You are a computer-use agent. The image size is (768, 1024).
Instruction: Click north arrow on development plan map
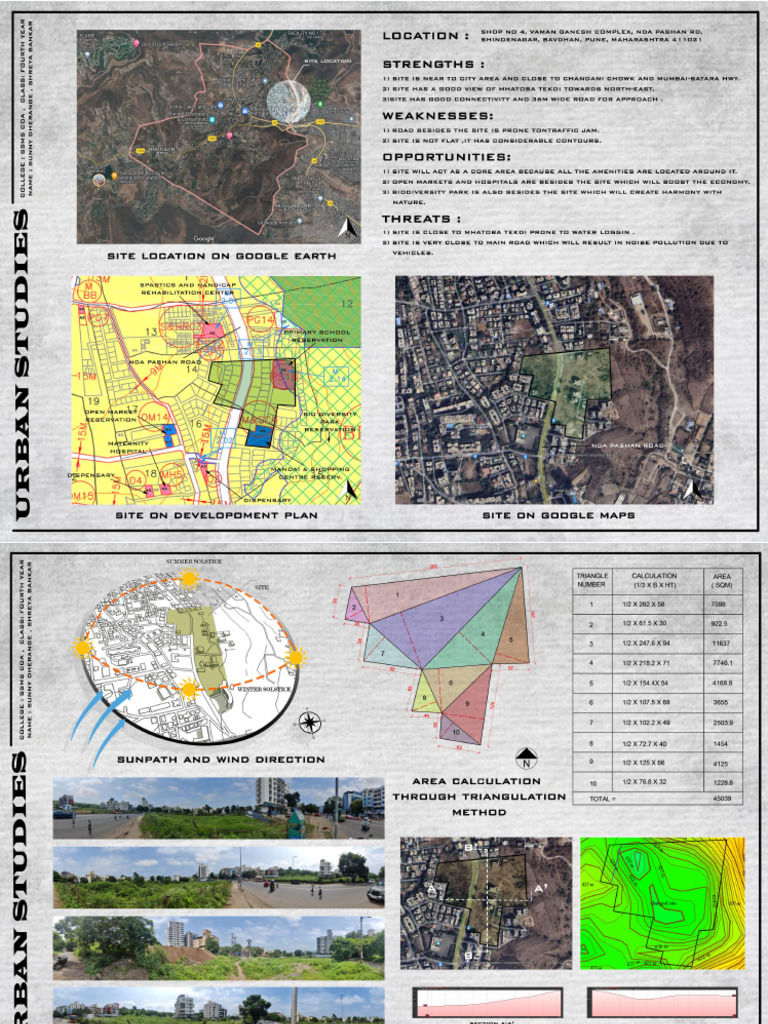(351, 490)
